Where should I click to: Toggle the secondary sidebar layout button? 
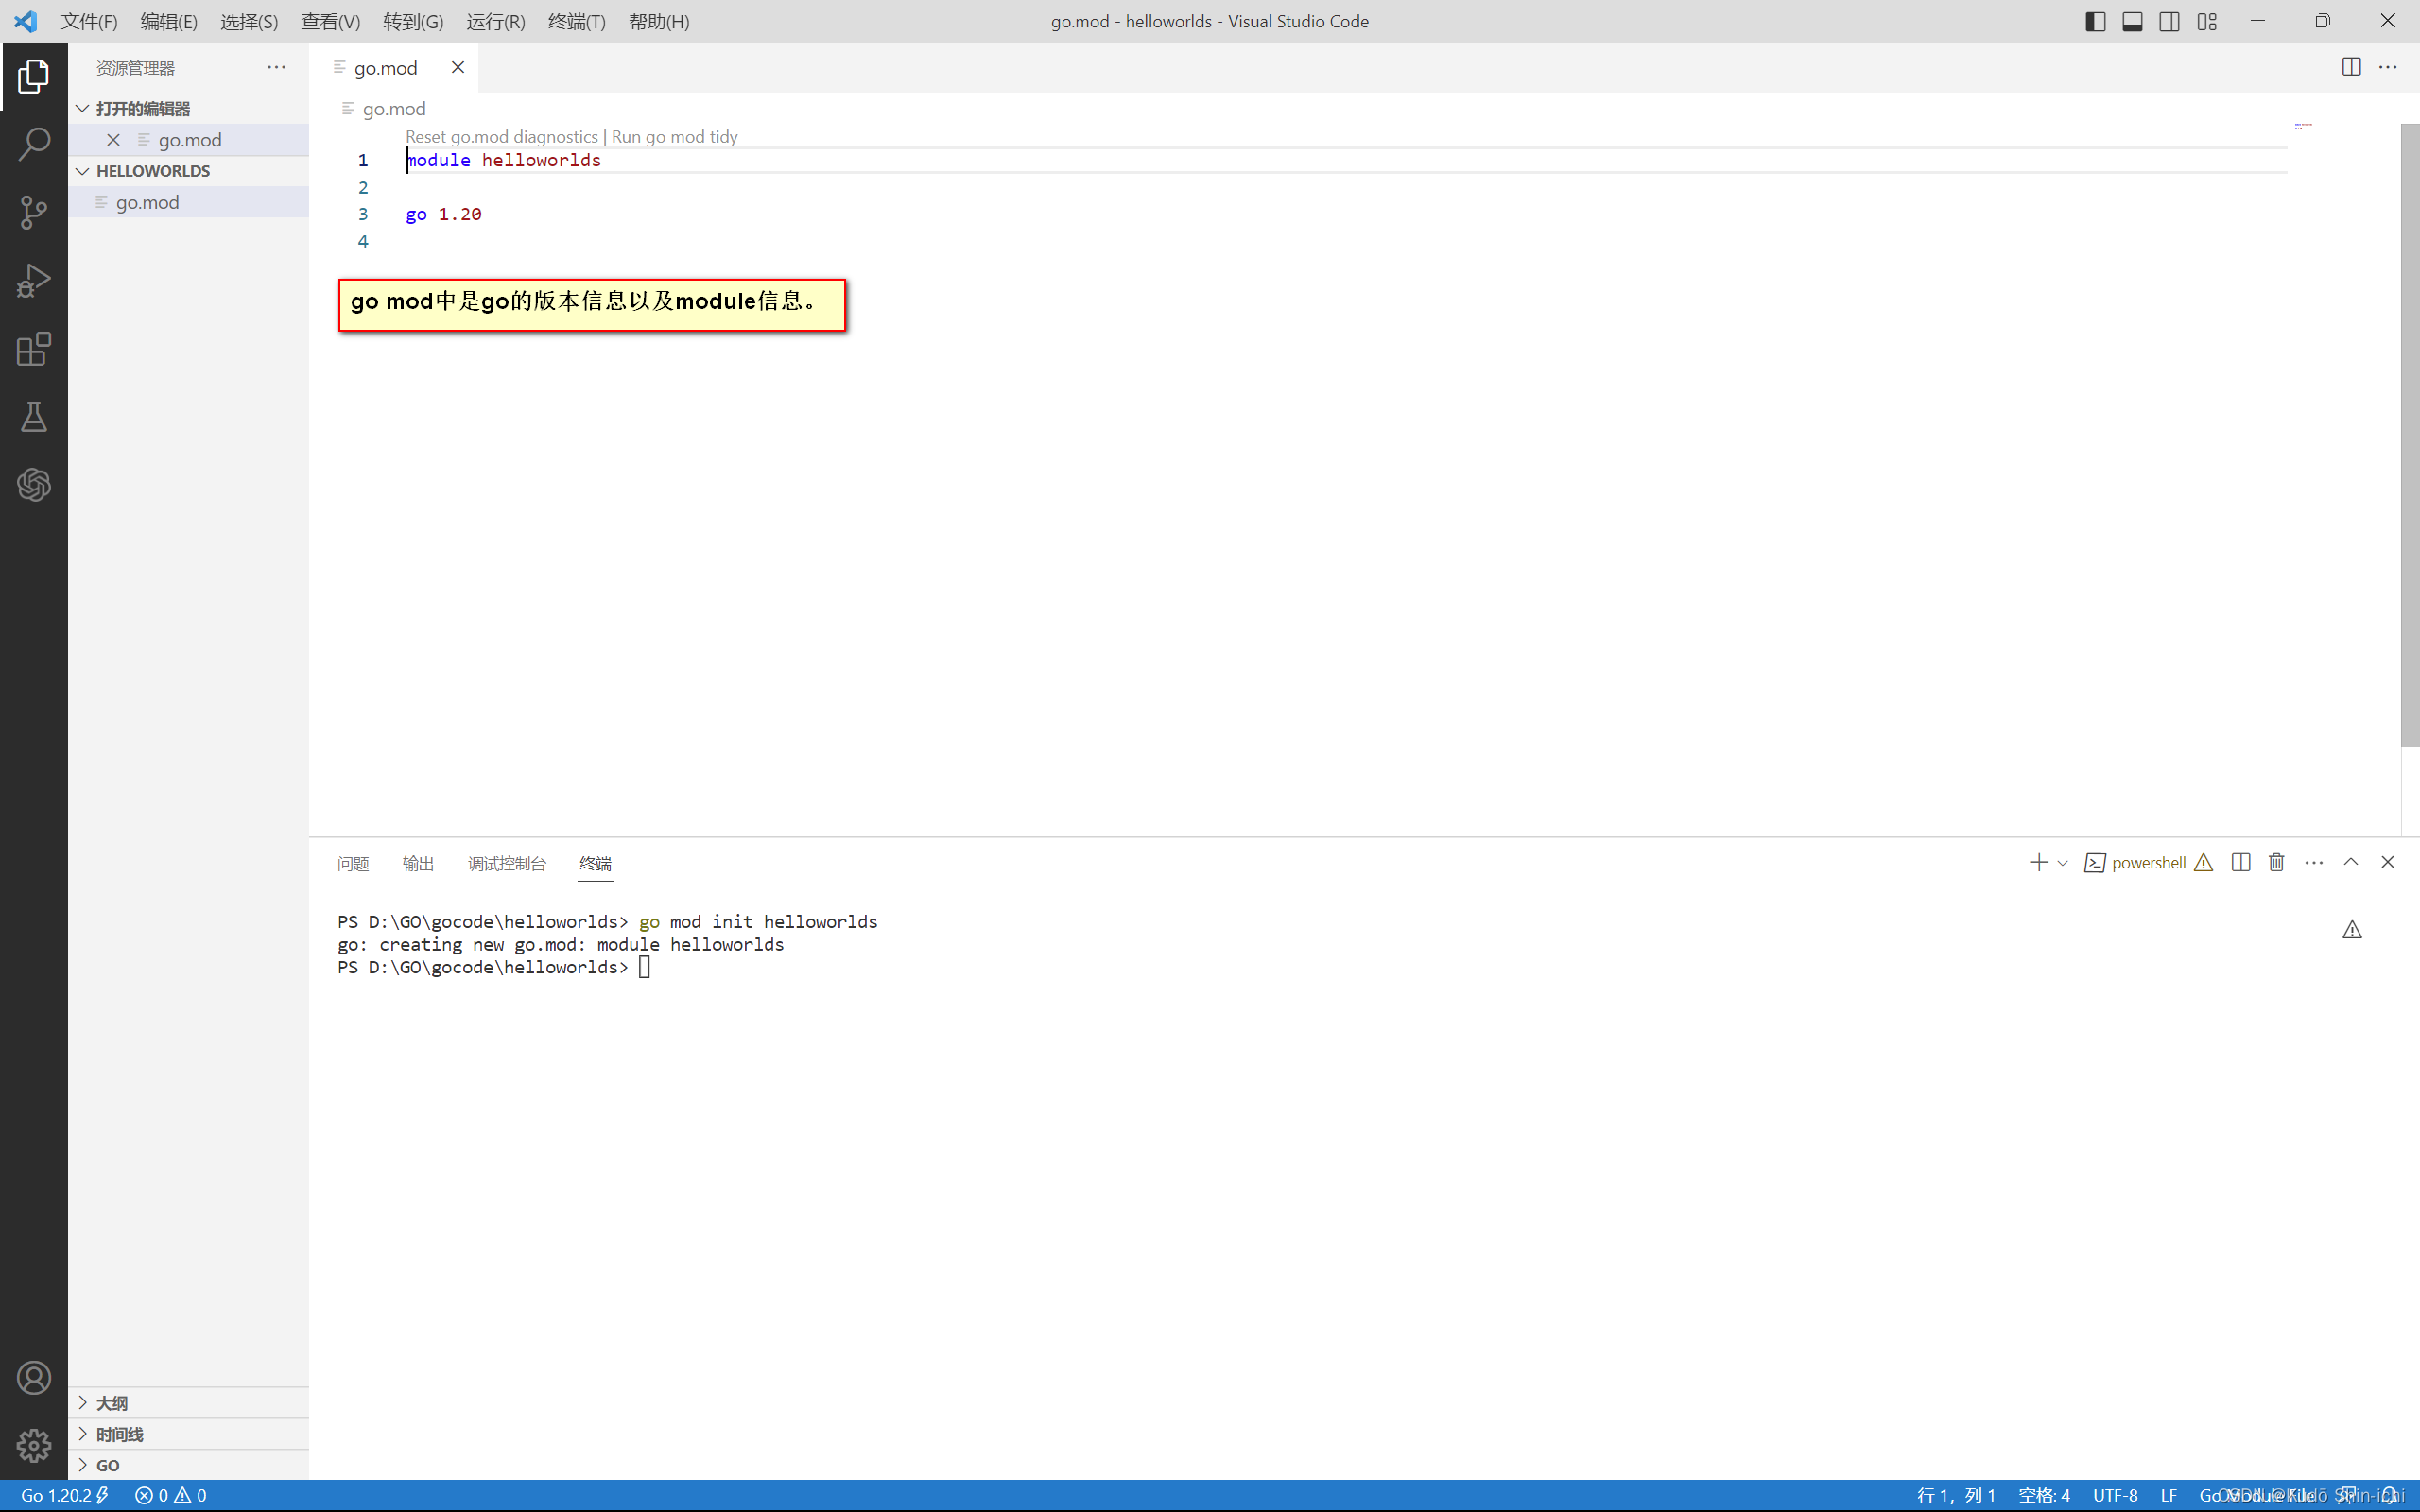coord(2169,21)
